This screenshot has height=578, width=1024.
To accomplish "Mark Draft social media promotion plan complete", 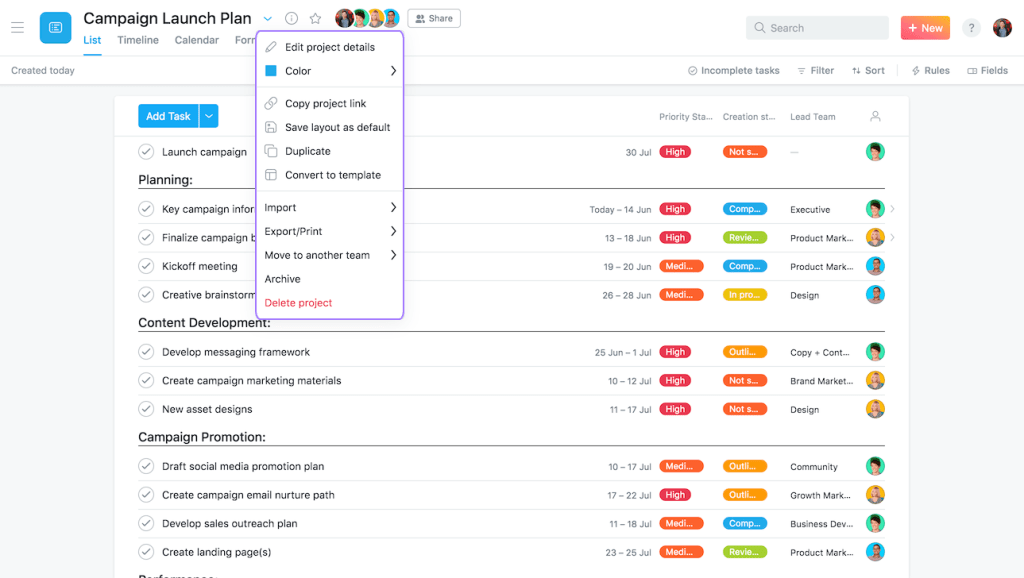I will (x=146, y=466).
